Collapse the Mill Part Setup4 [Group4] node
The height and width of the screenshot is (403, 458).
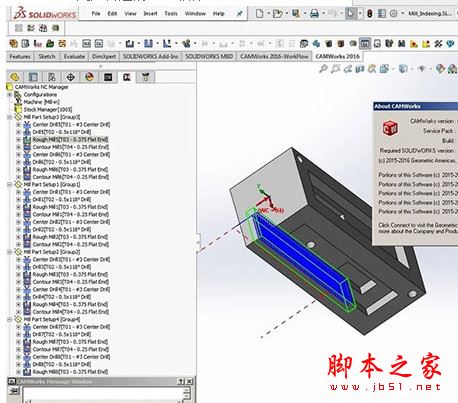[10, 319]
